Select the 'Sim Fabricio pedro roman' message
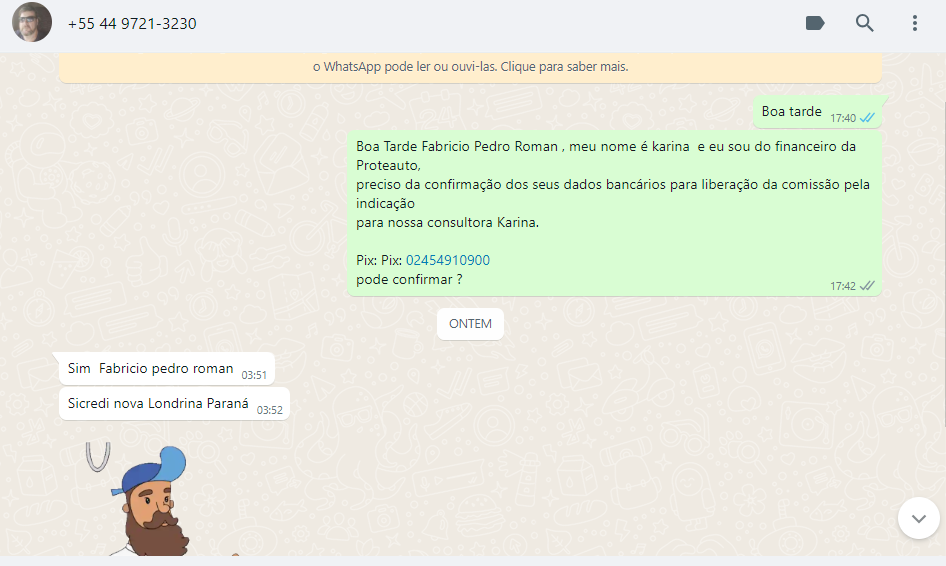 tap(150, 369)
